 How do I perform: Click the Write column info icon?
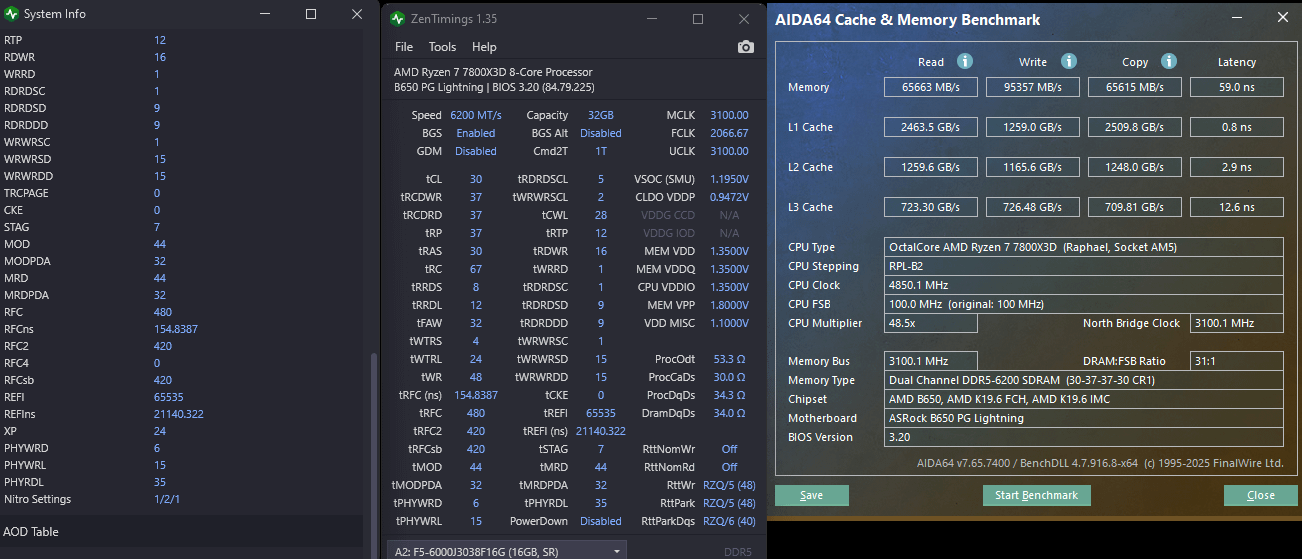(x=1068, y=61)
